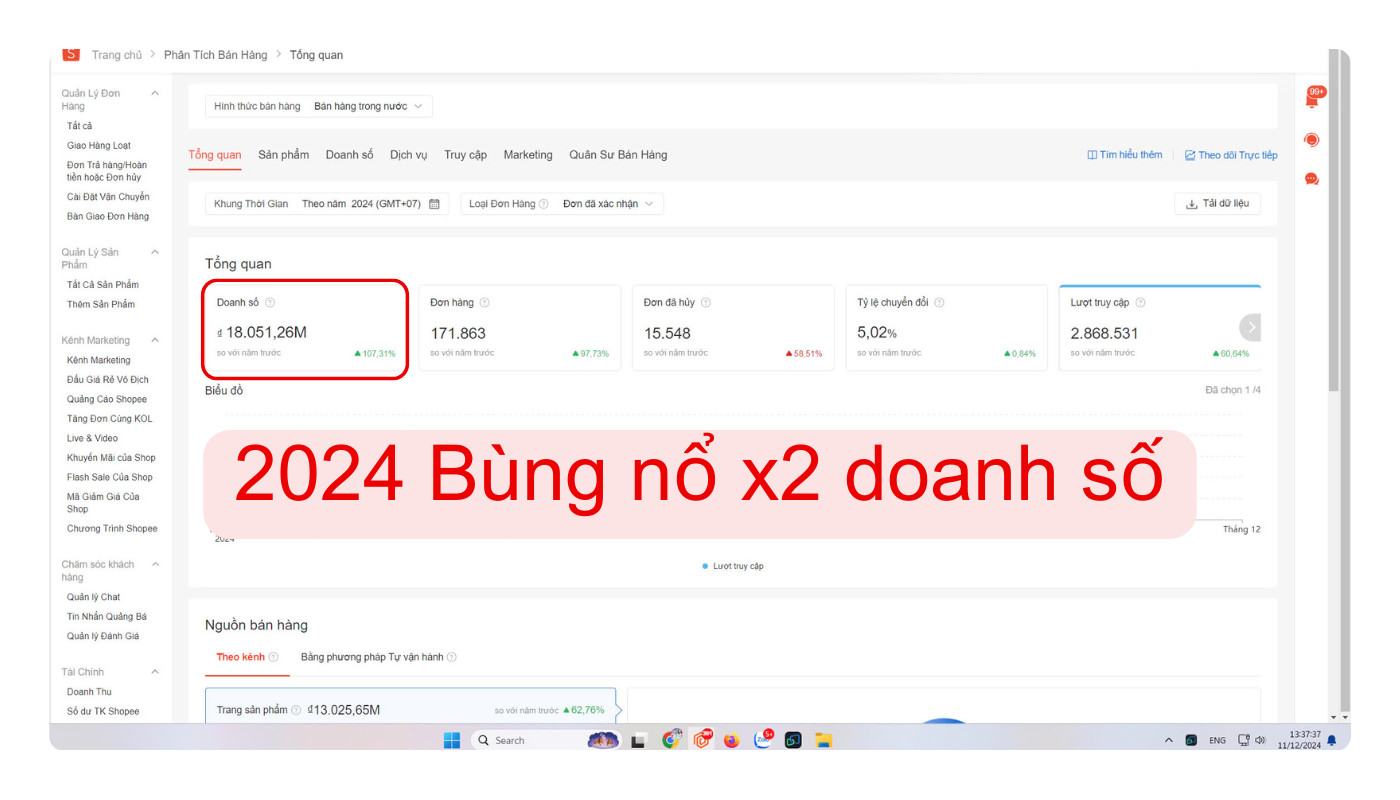This screenshot has height=800, width=1400.
Task: Click the help icon beside Tỷ lệ chuyển đổi
Action: 939,303
